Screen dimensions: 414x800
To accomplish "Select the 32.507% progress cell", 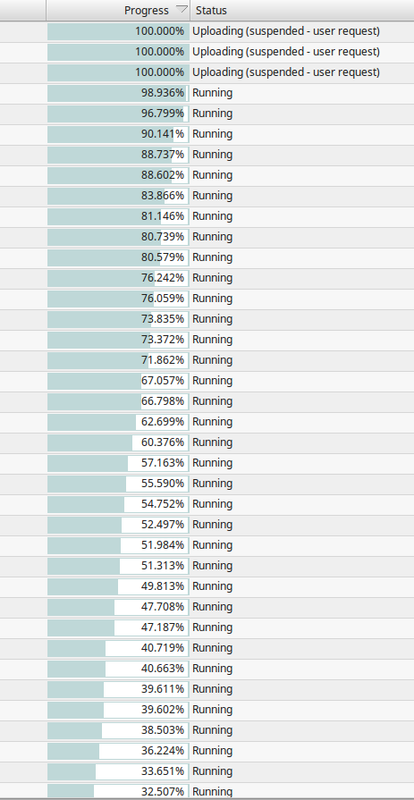I will pos(118,791).
